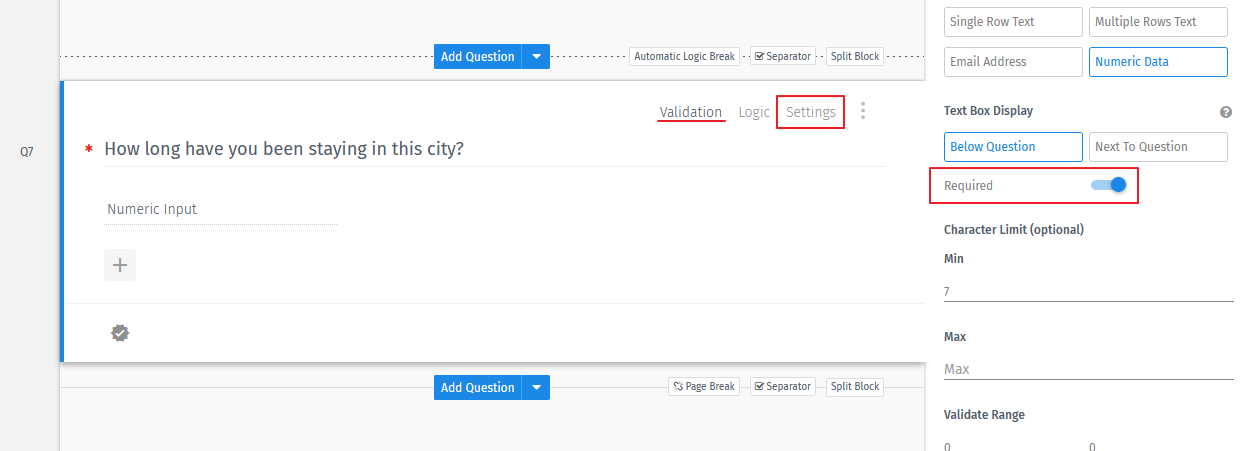Screen dimensions: 1249x451
Task: Click the lower Add Question button
Action: (478, 387)
